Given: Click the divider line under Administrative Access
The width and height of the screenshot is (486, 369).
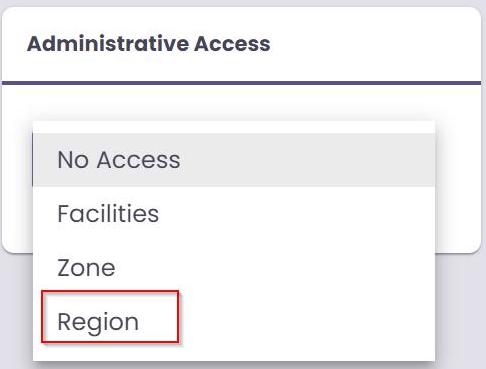Looking at the screenshot, I should pos(241,83).
